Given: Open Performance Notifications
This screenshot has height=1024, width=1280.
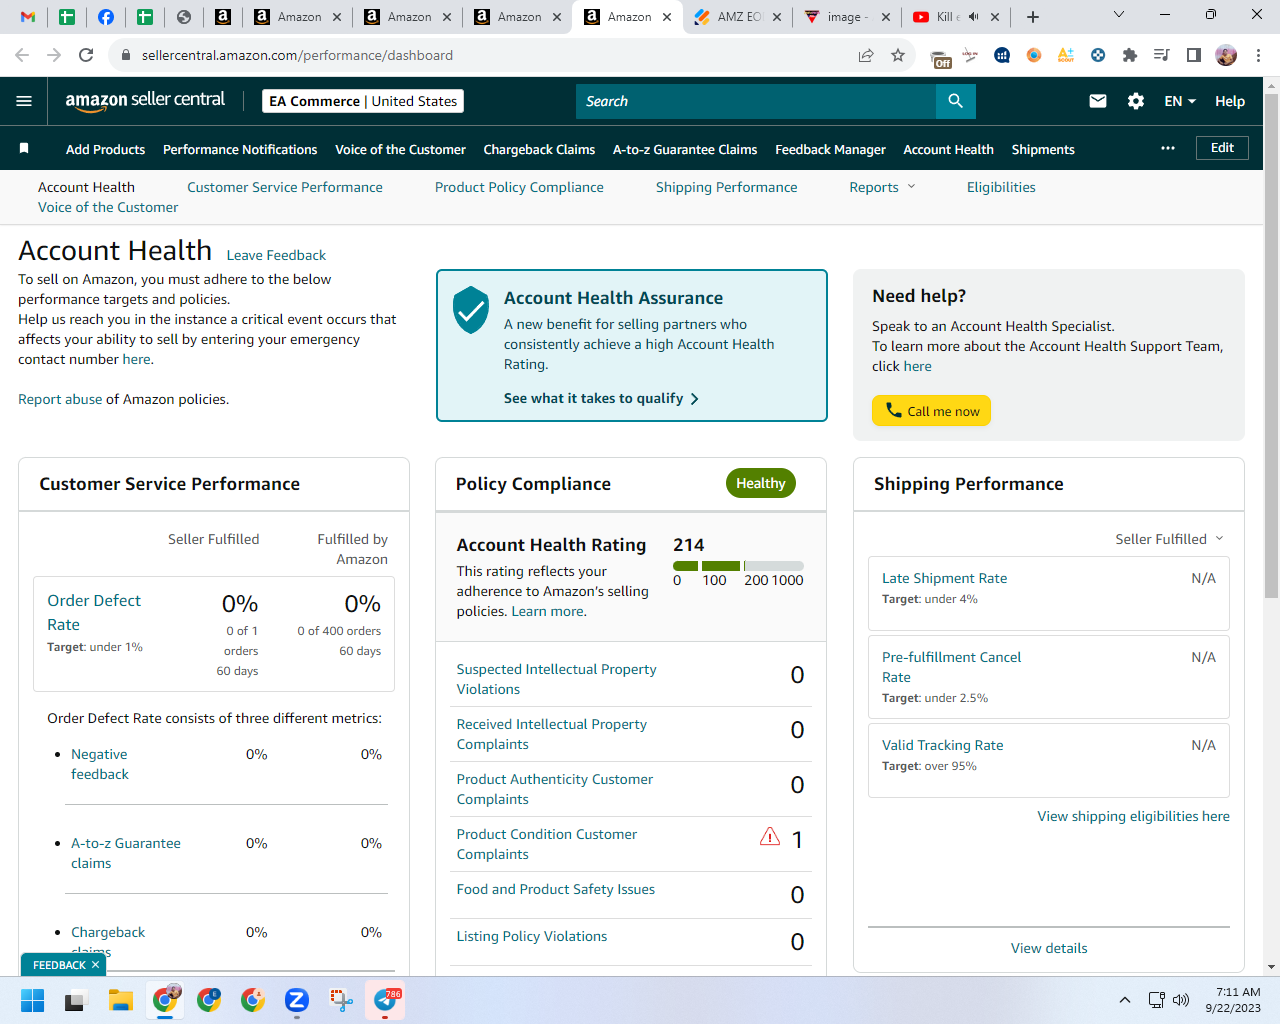Looking at the screenshot, I should (x=240, y=149).
